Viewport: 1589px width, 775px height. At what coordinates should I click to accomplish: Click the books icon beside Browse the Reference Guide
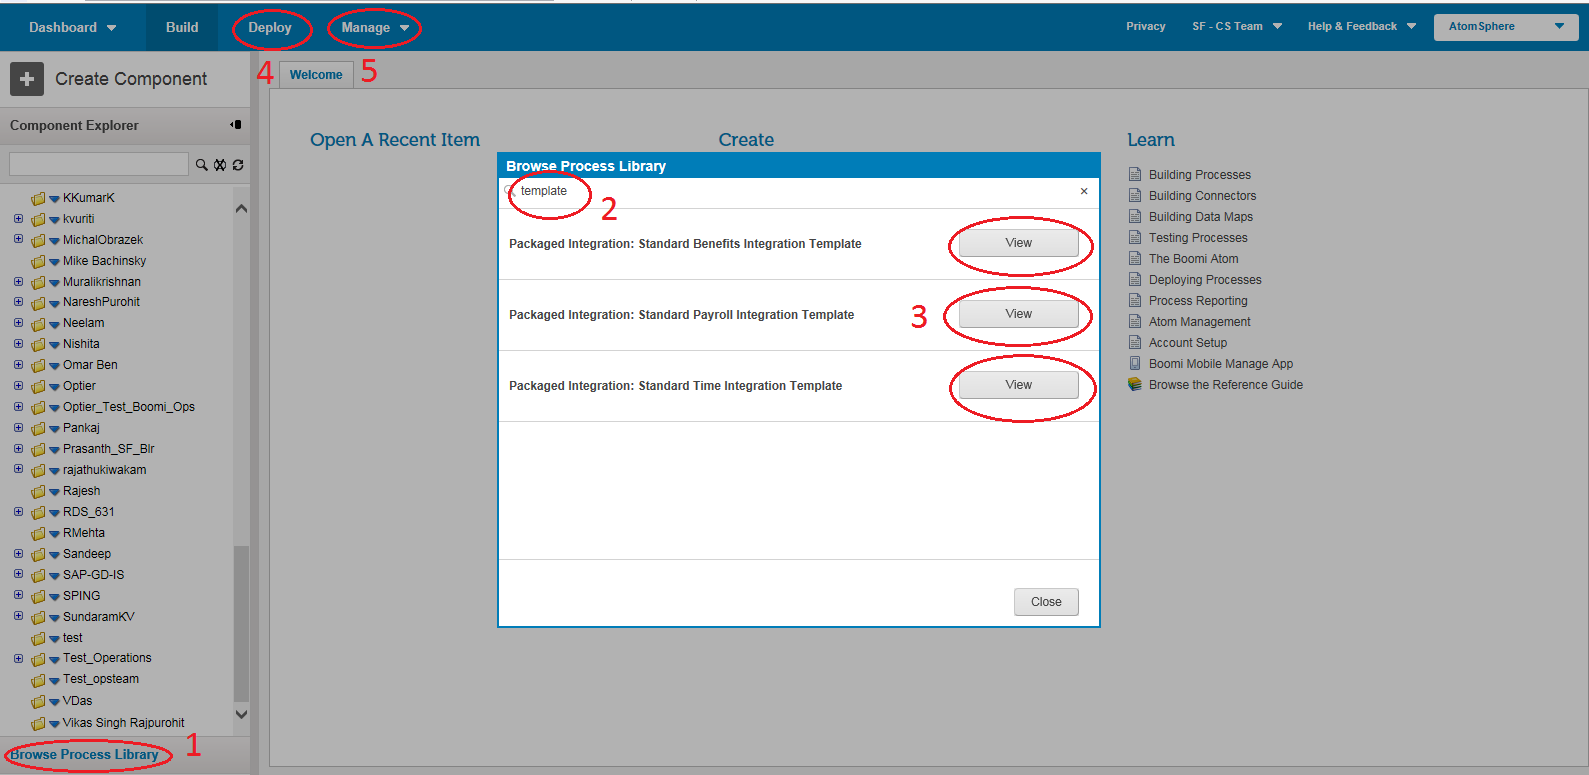1135,384
